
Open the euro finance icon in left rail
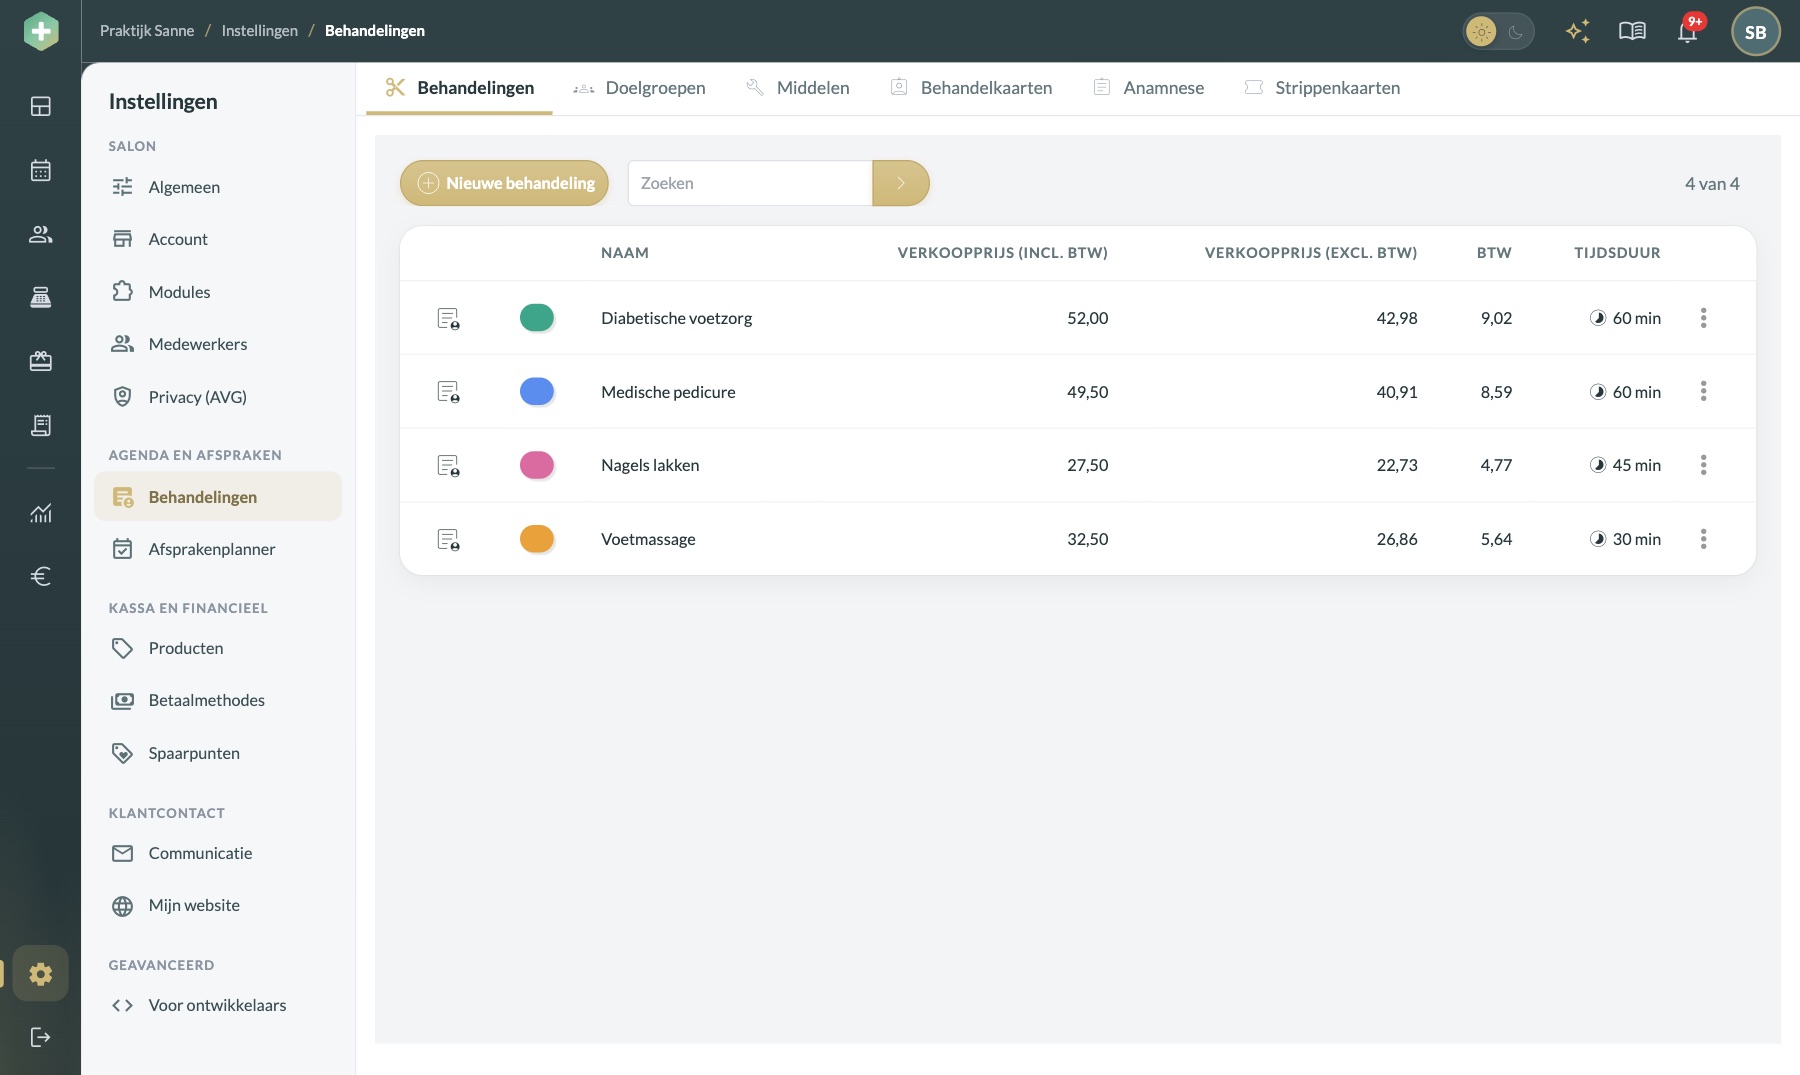click(41, 576)
